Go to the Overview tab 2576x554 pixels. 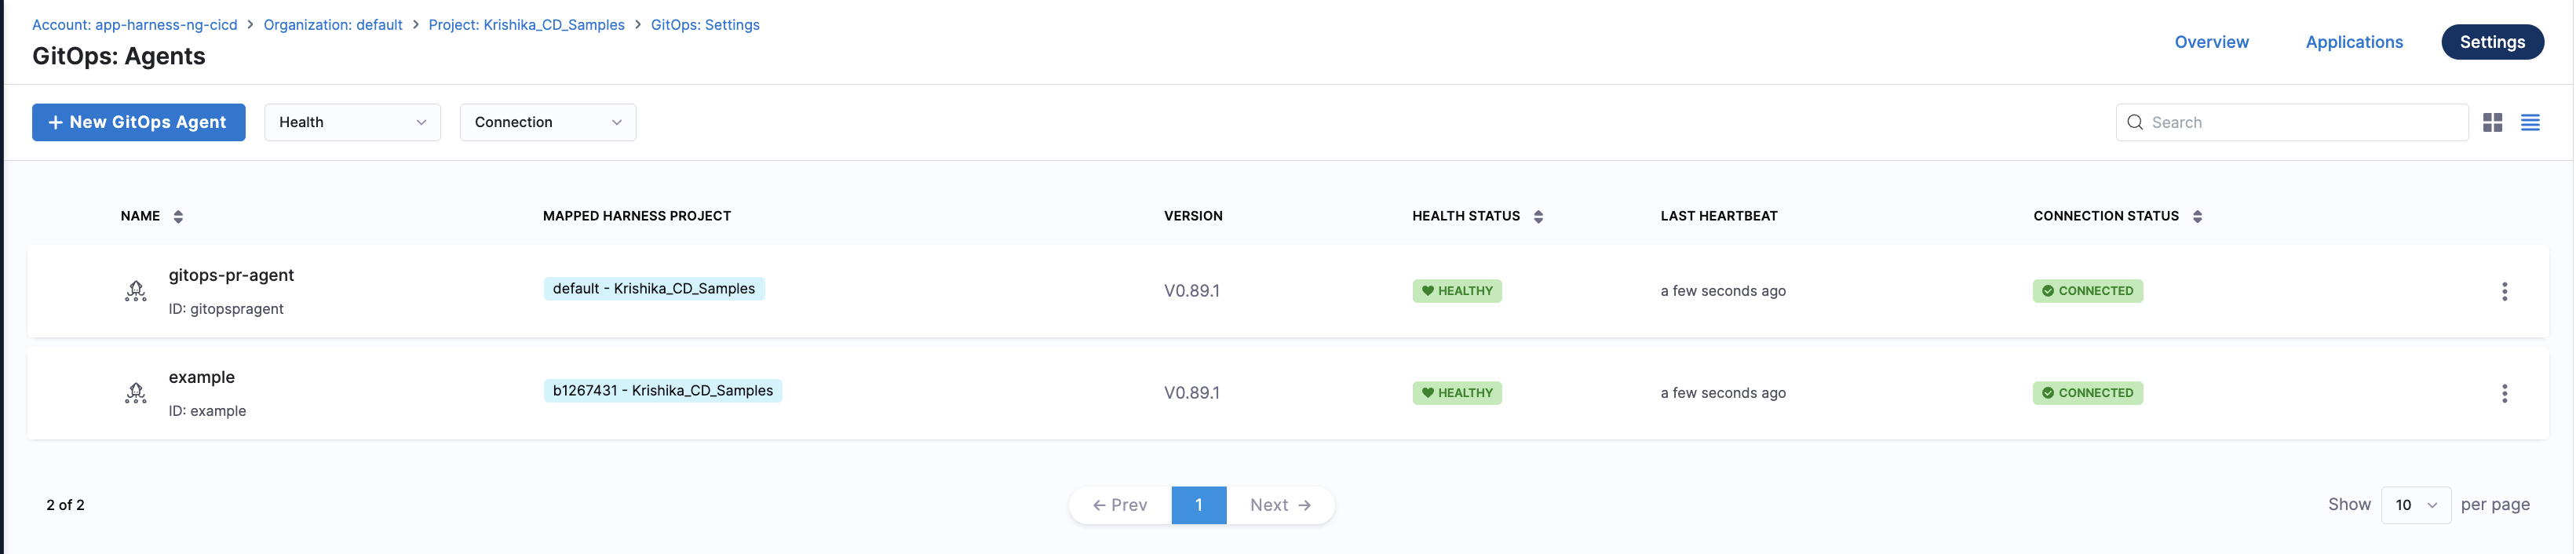click(x=2211, y=42)
